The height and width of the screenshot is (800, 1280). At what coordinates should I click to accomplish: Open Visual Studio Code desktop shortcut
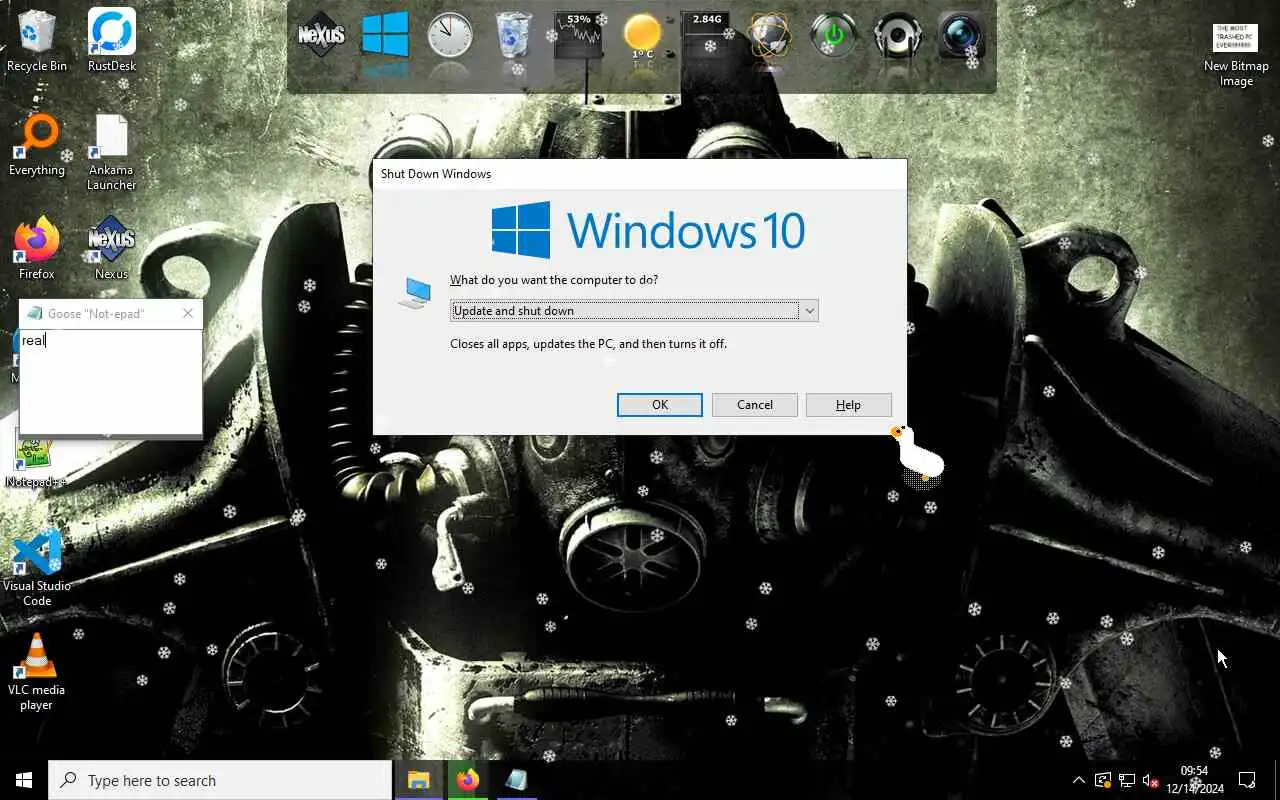(x=37, y=568)
